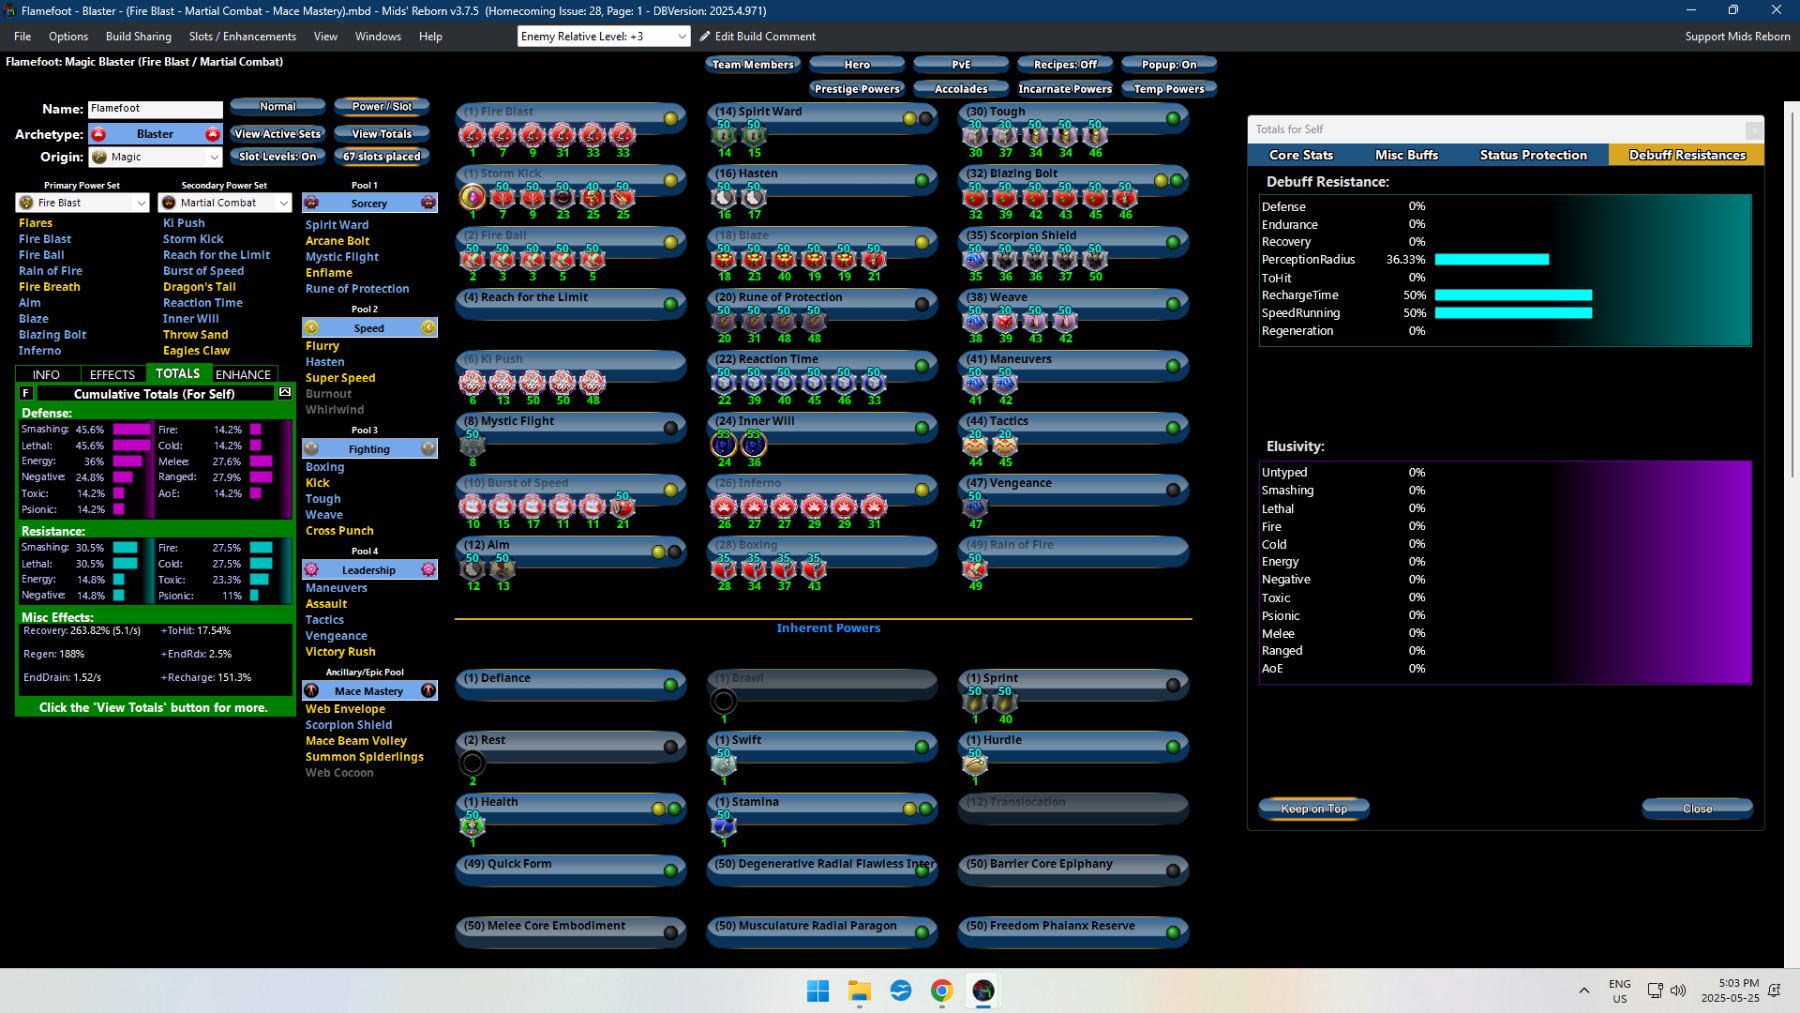Expand the Archetype Blaster dropdown

(x=155, y=134)
